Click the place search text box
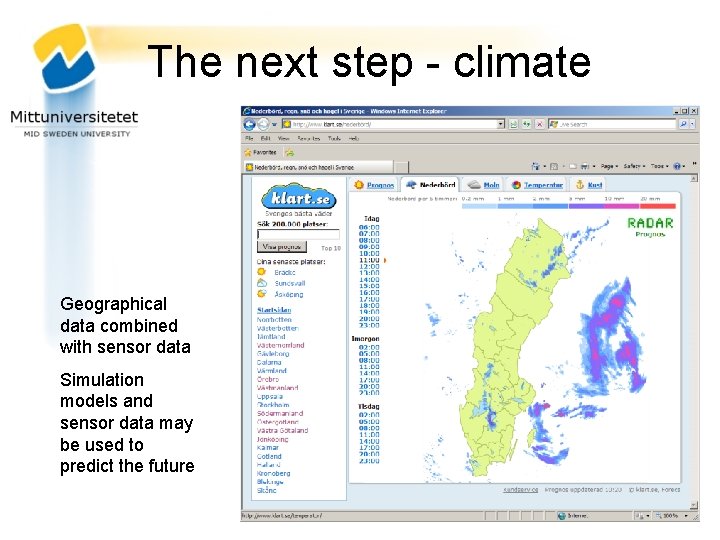This screenshot has height=540, width=720. click(x=298, y=234)
